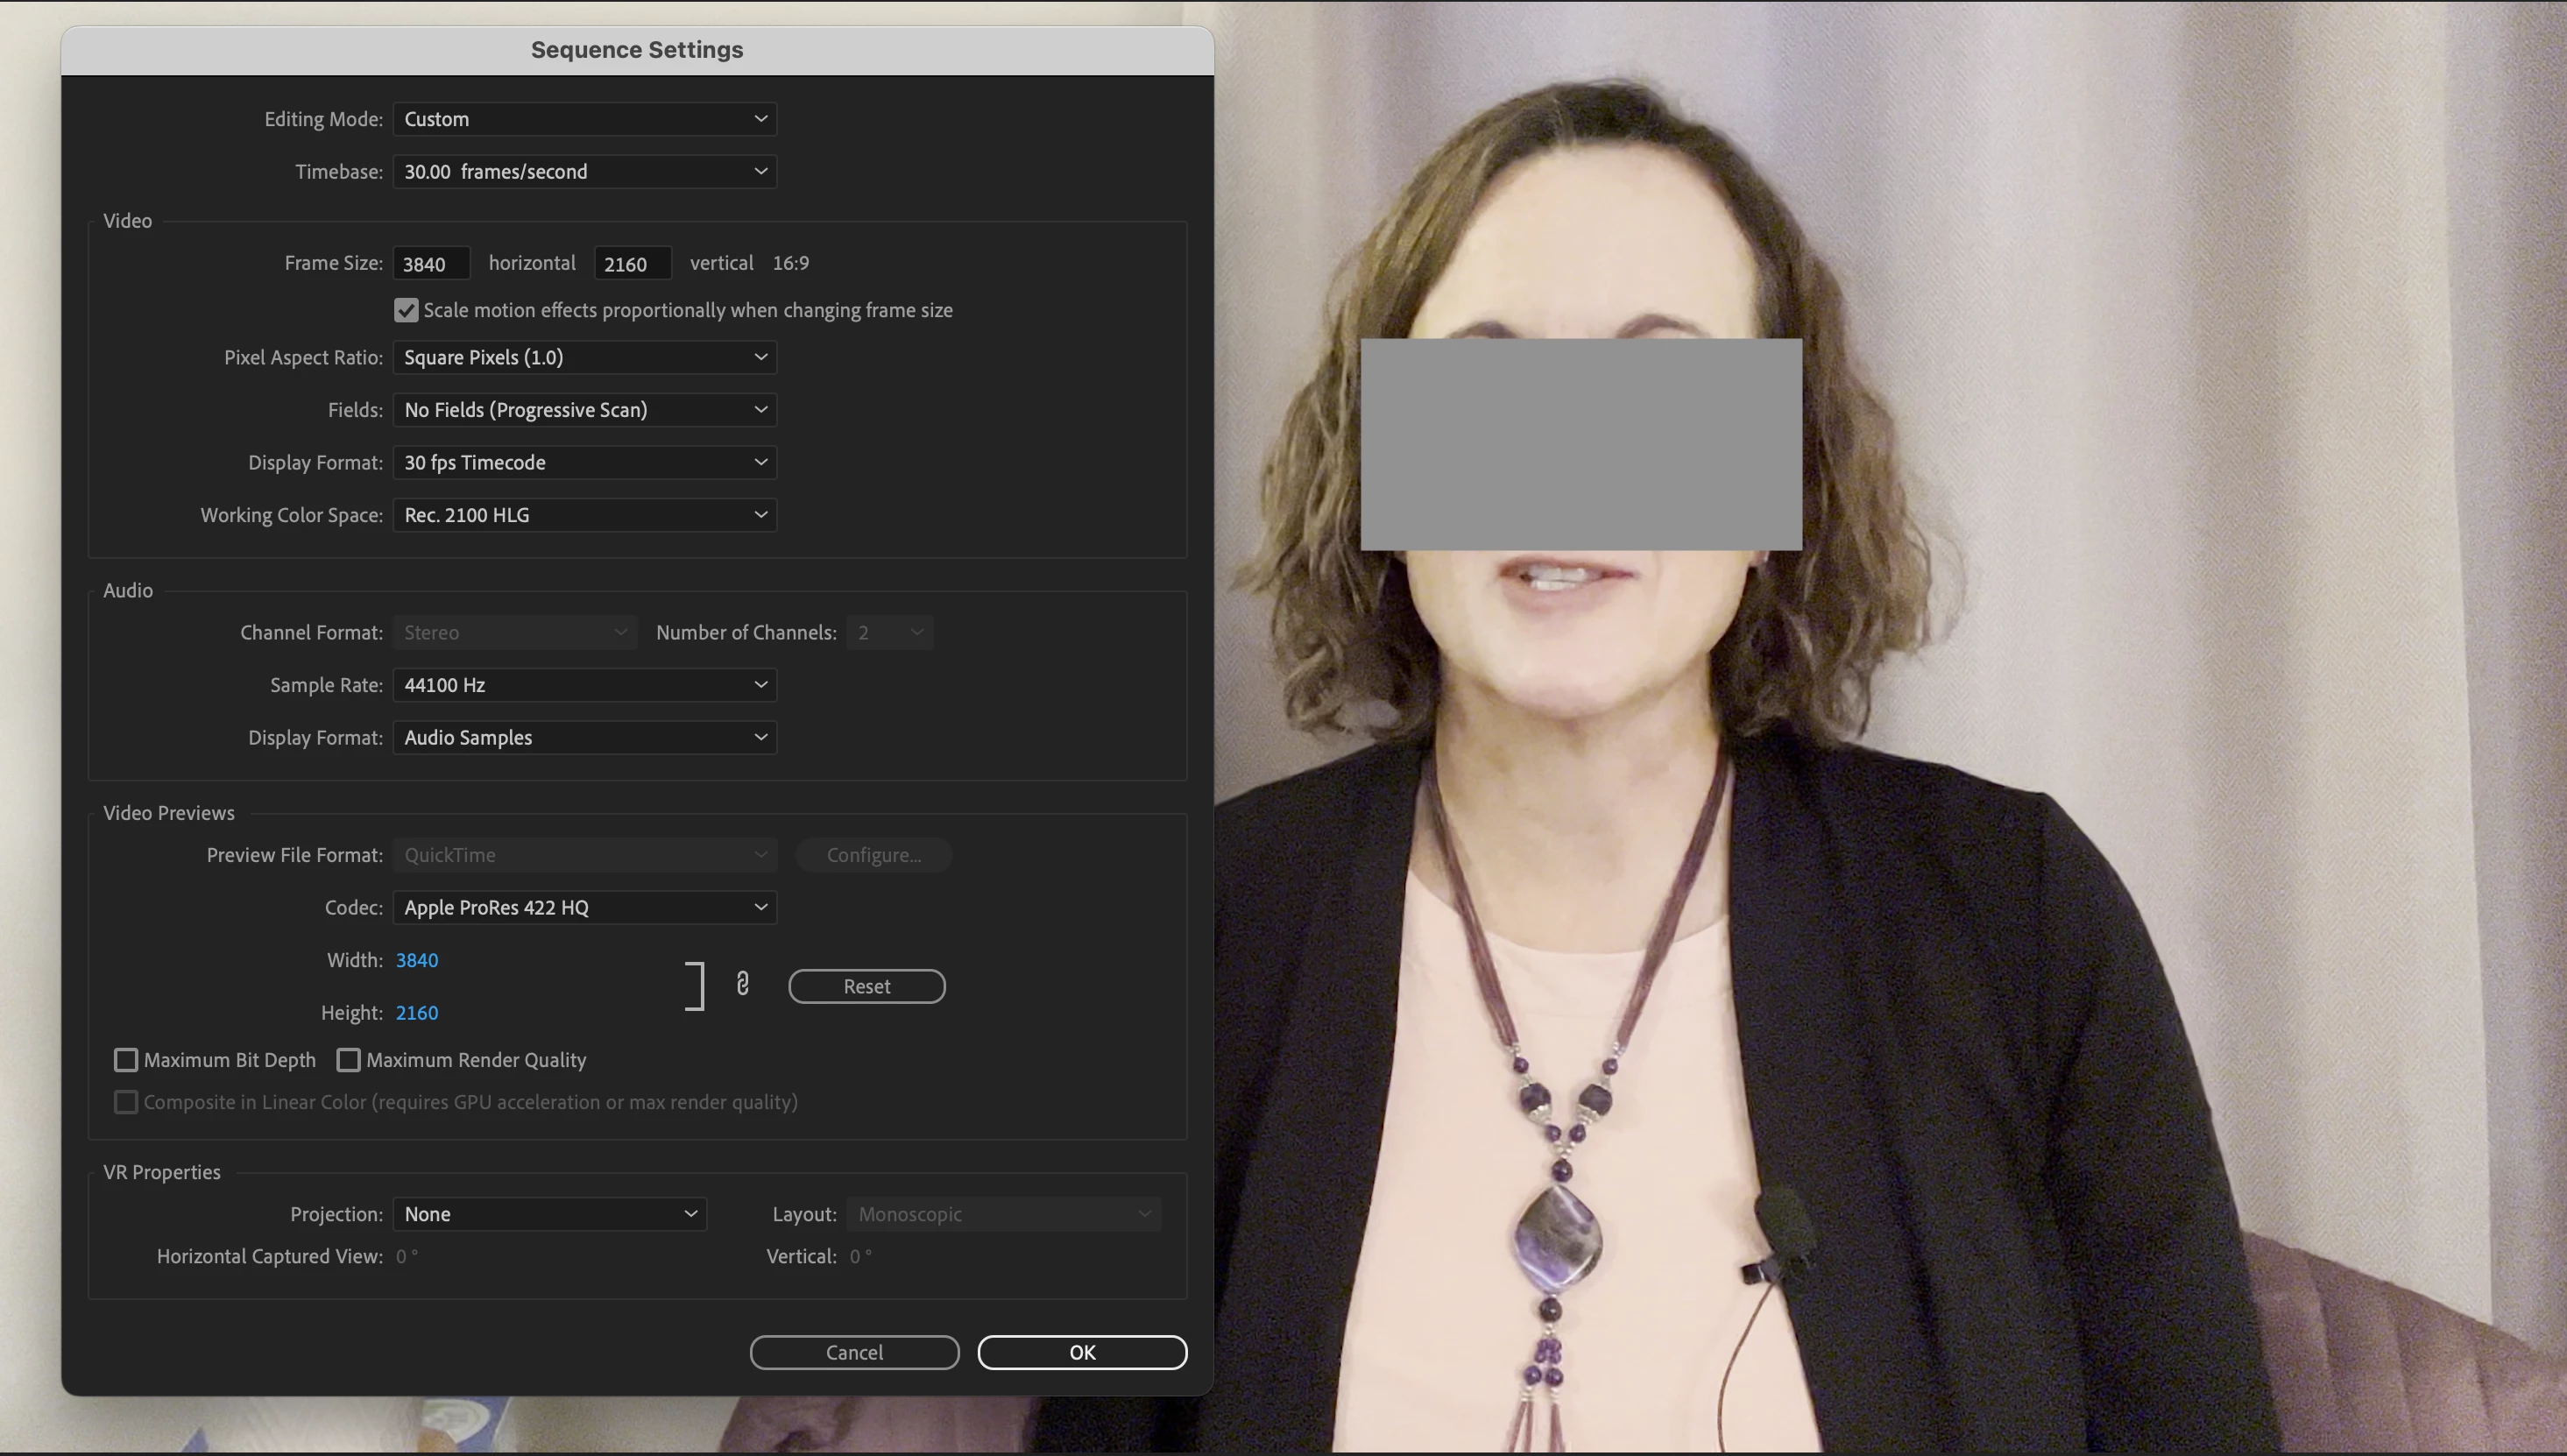The width and height of the screenshot is (2567, 1456).
Task: Open Audio Samples display format dropdown
Action: (584, 738)
